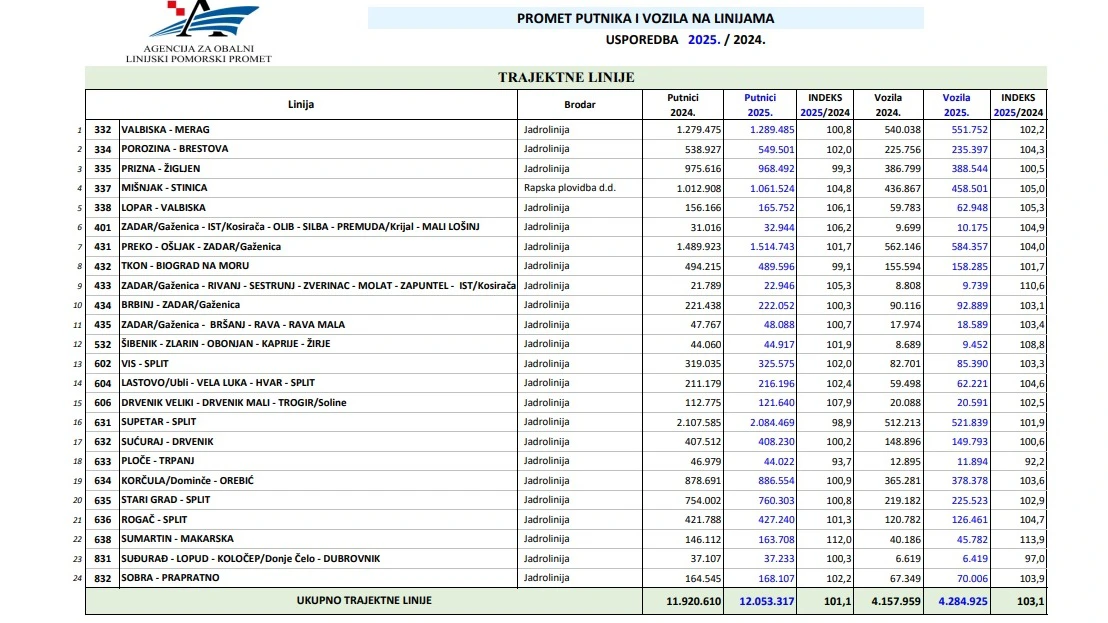Click the PROMET PUTNIKA I VOZILA title
This screenshot has width=1108, height=623.
tap(645, 18)
